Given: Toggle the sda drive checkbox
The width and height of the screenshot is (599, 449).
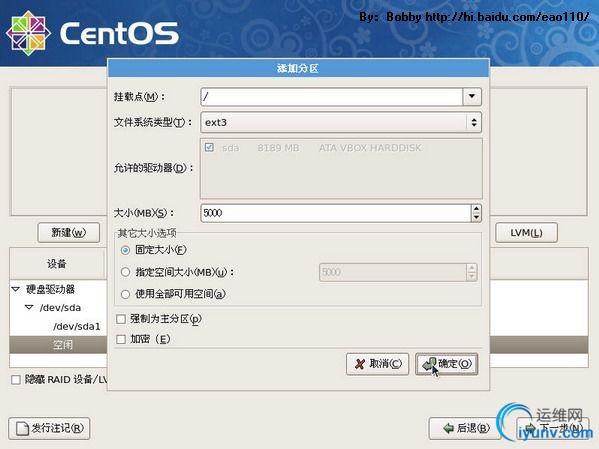Looking at the screenshot, I should pyautogui.click(x=209, y=148).
